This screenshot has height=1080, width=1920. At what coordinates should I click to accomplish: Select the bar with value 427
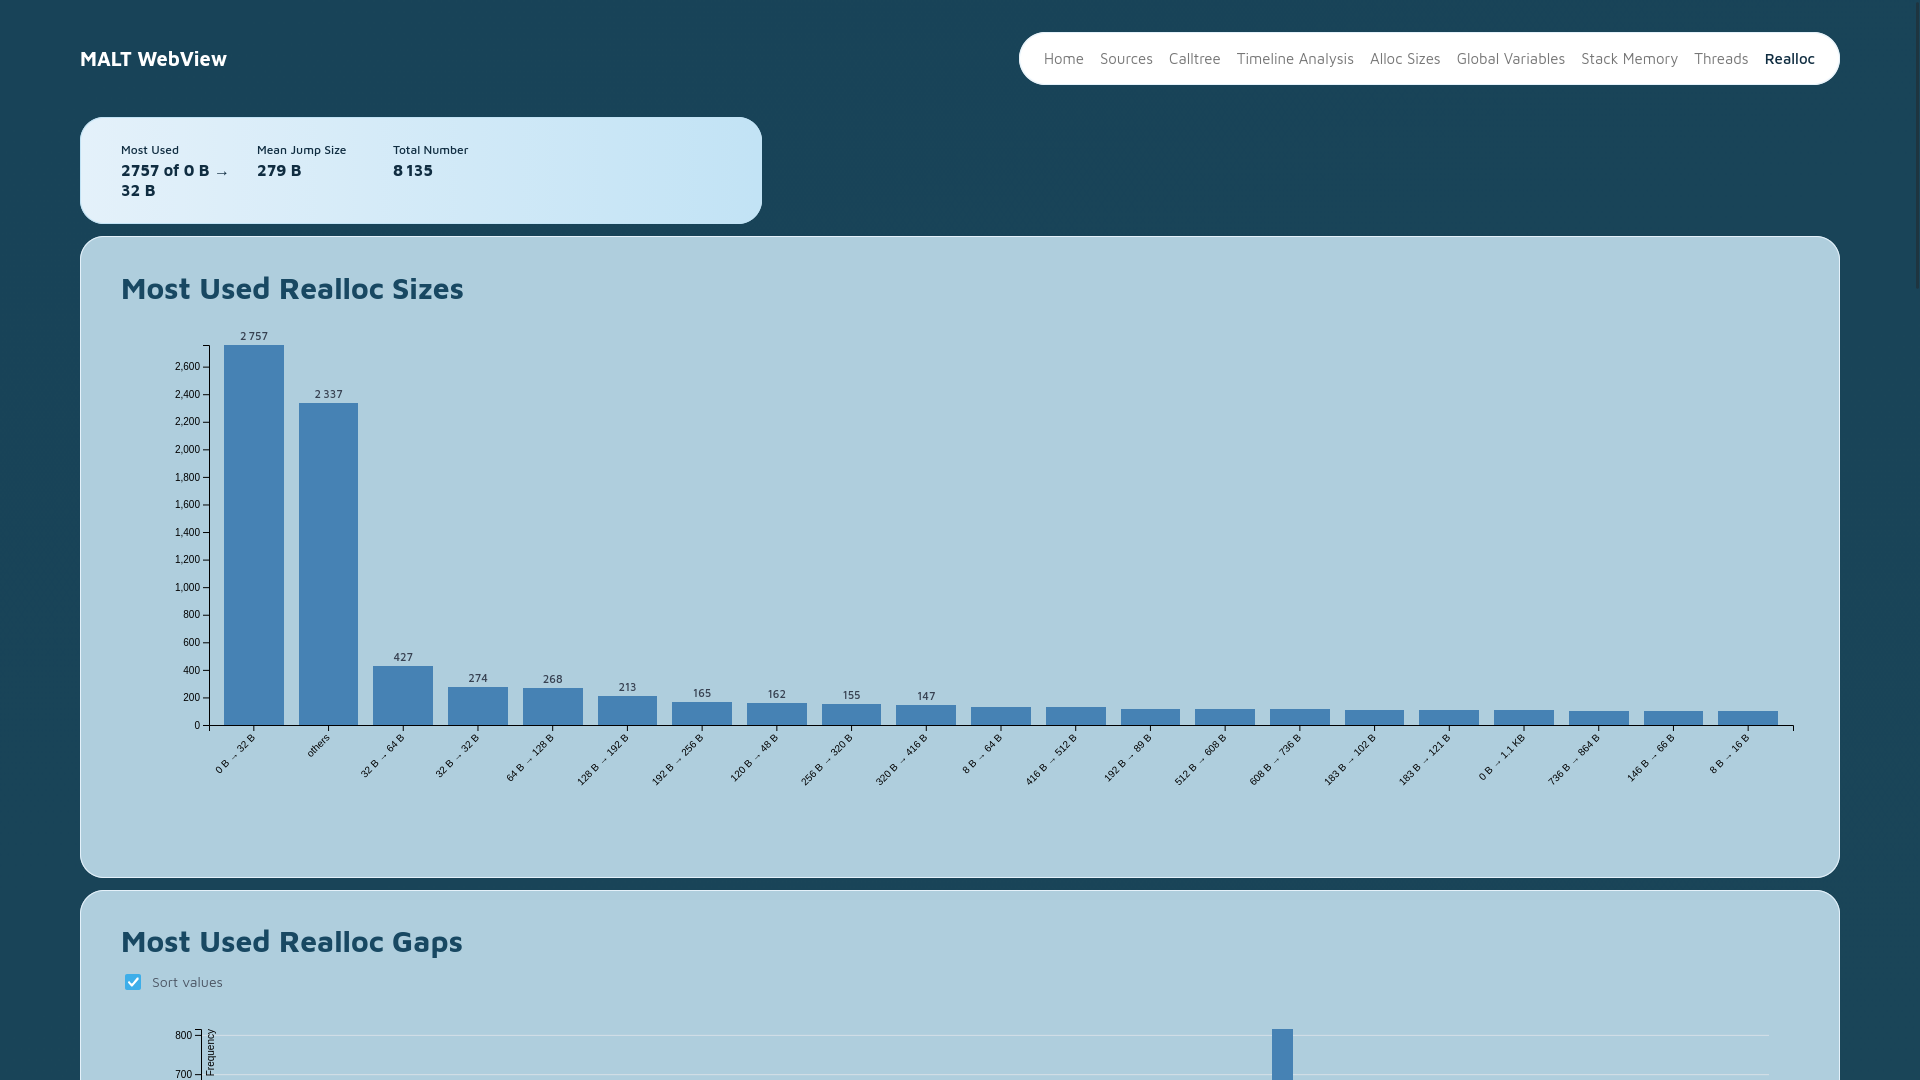pos(403,696)
